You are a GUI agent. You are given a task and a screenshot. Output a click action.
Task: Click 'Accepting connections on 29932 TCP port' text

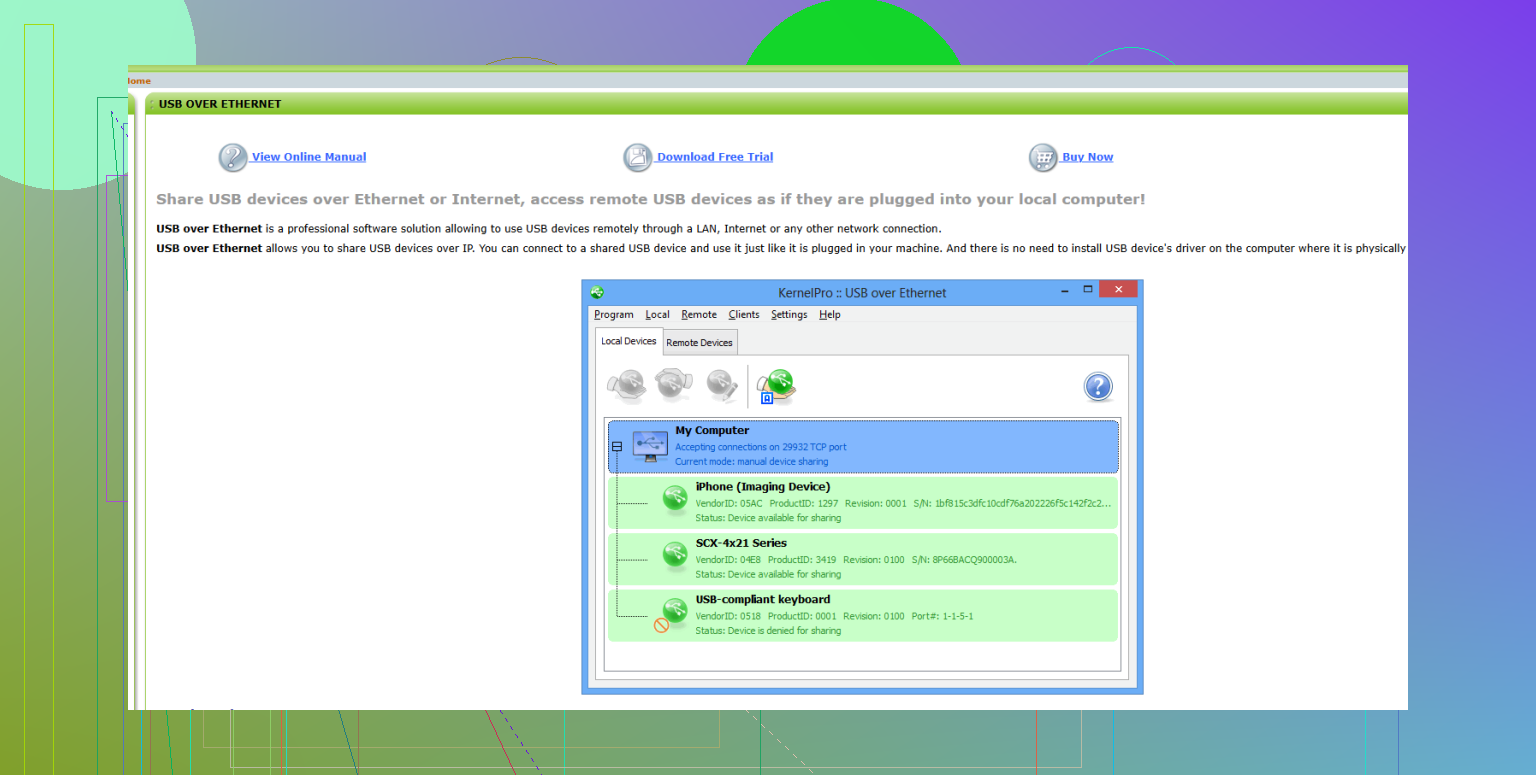[x=761, y=447]
